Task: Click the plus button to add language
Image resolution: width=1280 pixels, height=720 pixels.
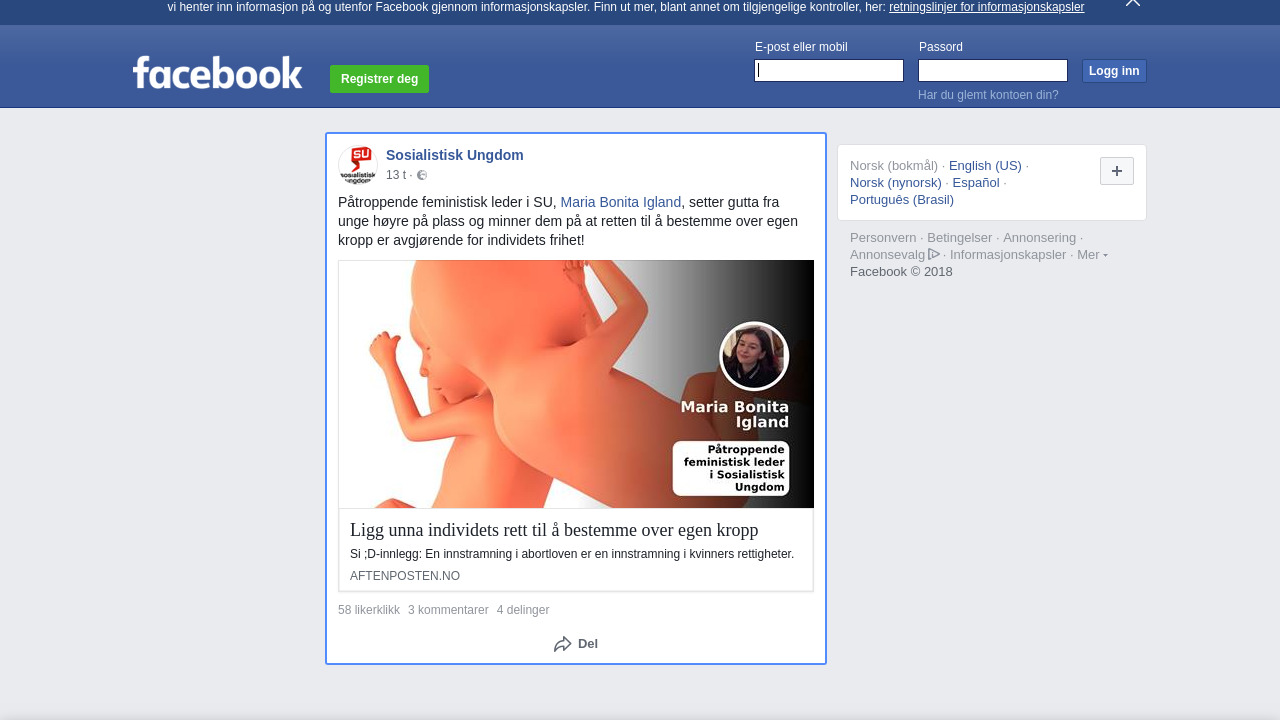Action: 1117,171
